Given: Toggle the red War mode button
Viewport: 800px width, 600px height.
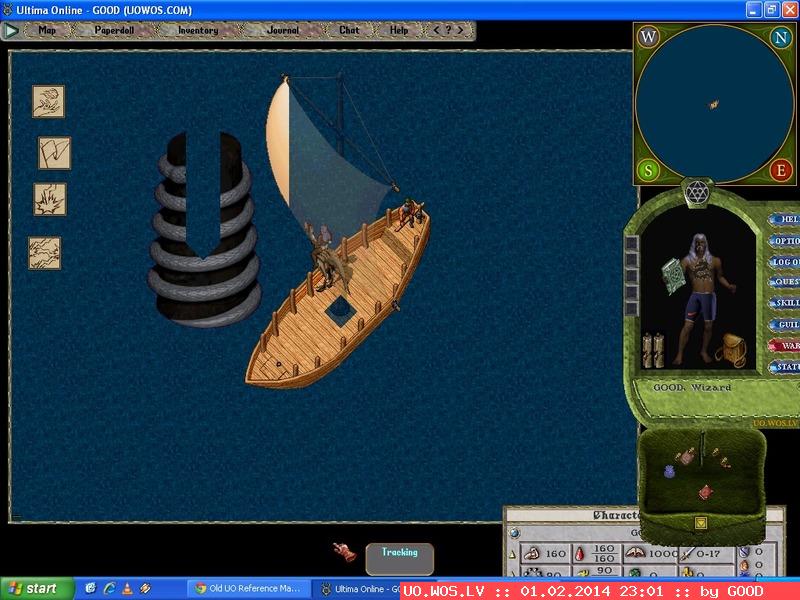Looking at the screenshot, I should pos(786,346).
